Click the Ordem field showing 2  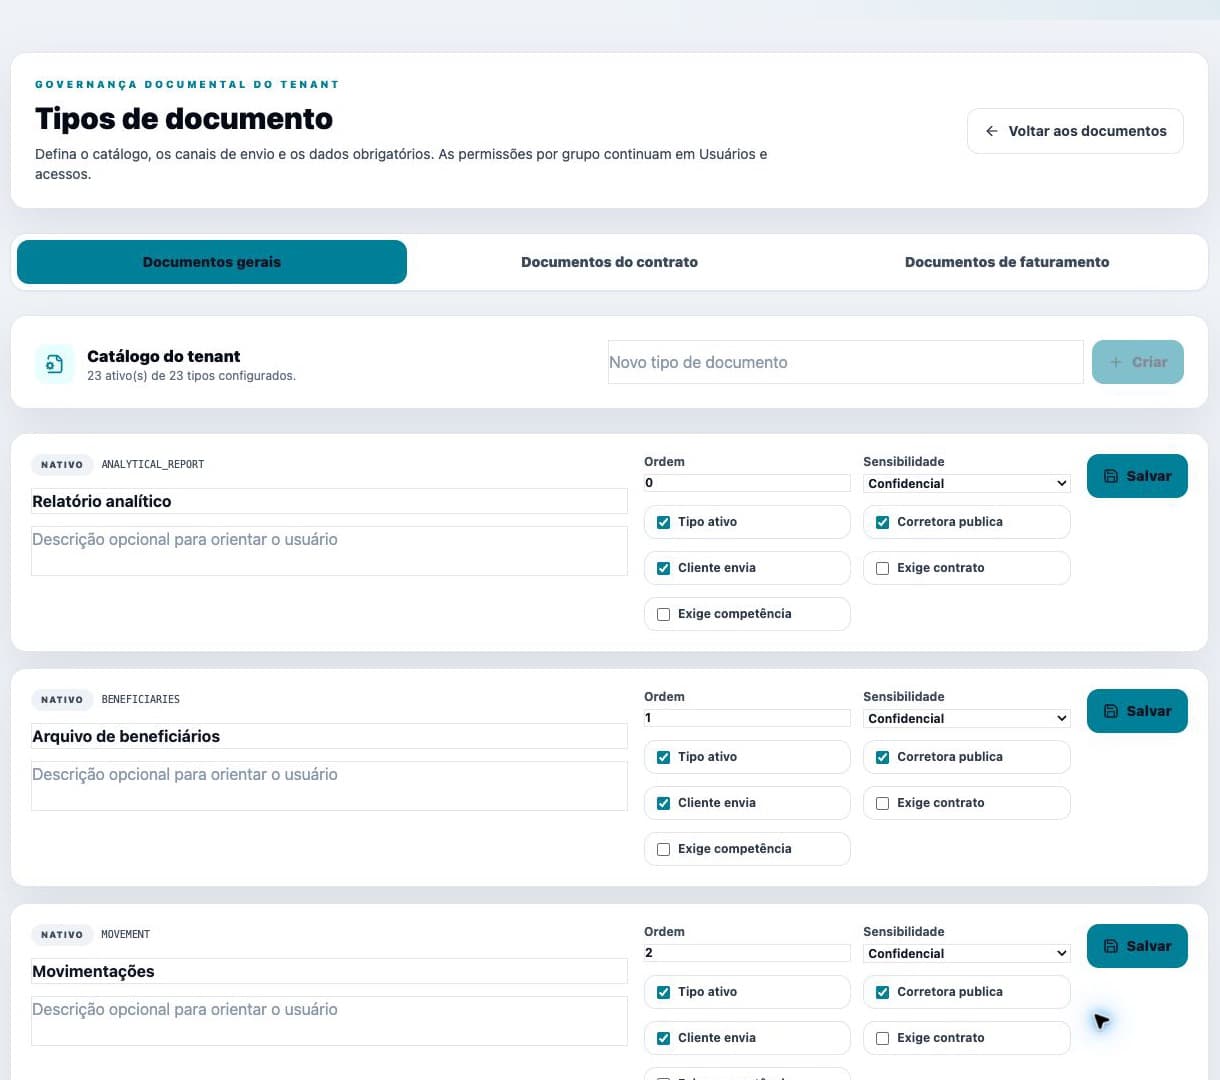(x=747, y=952)
